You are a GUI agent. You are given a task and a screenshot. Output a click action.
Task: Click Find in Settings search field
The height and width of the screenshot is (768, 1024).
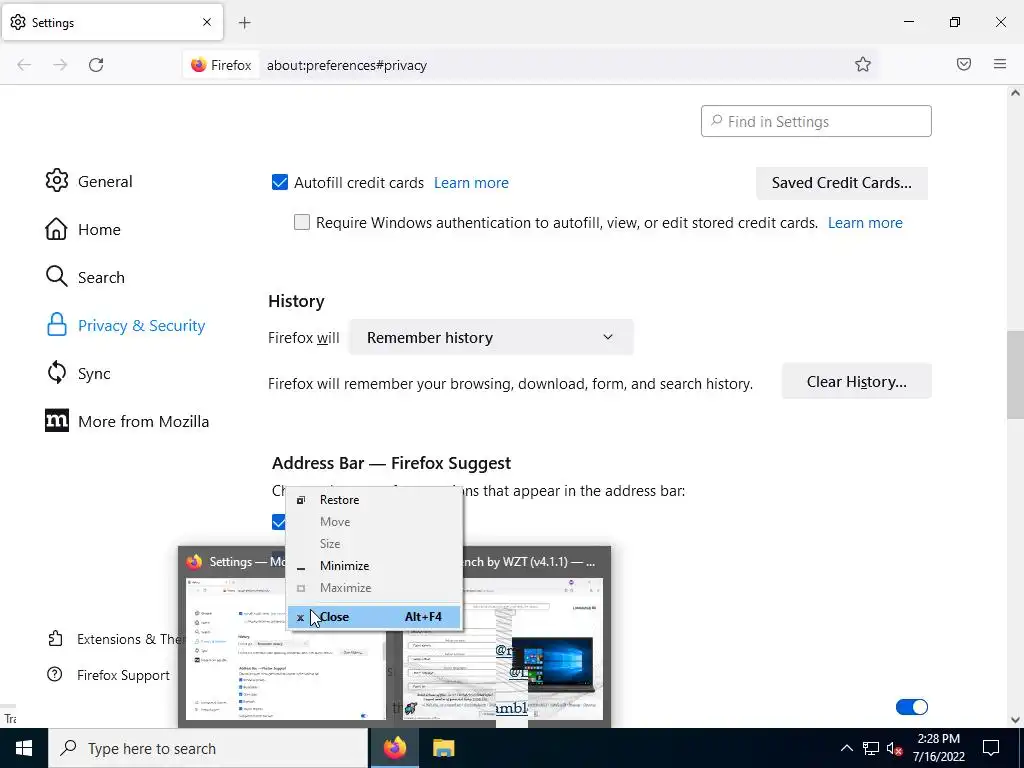[x=816, y=121]
